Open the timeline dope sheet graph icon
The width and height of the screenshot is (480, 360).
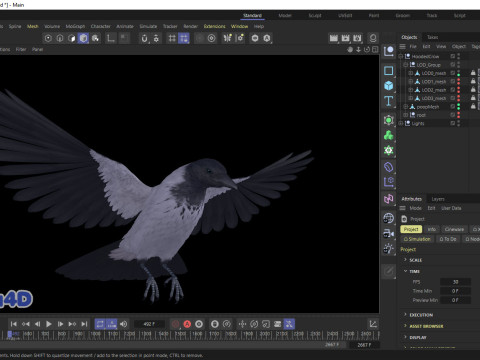pos(373,324)
